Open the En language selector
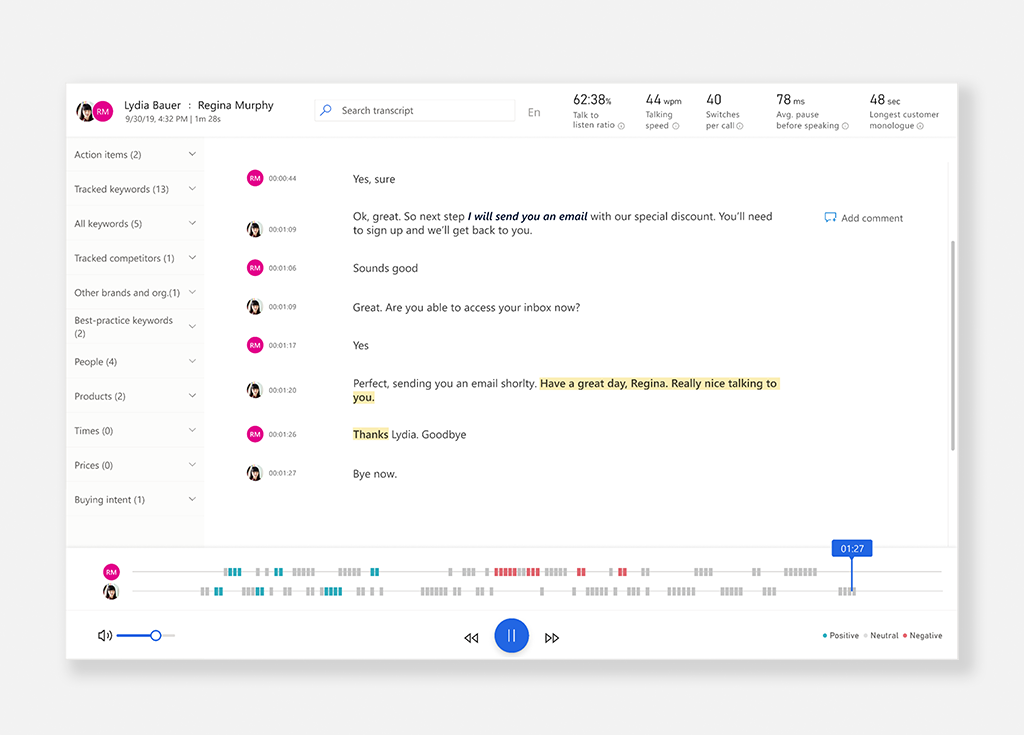This screenshot has height=735, width=1024. pyautogui.click(x=534, y=112)
